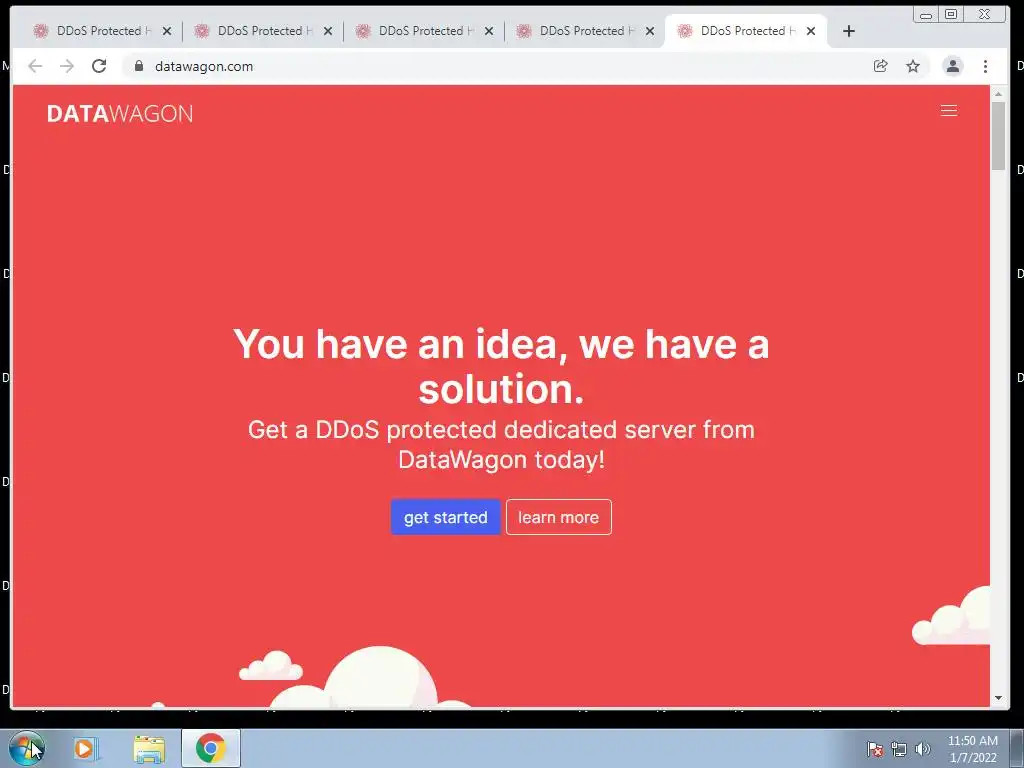The width and height of the screenshot is (1024, 768).
Task: Open the network tray icon
Action: (899, 749)
